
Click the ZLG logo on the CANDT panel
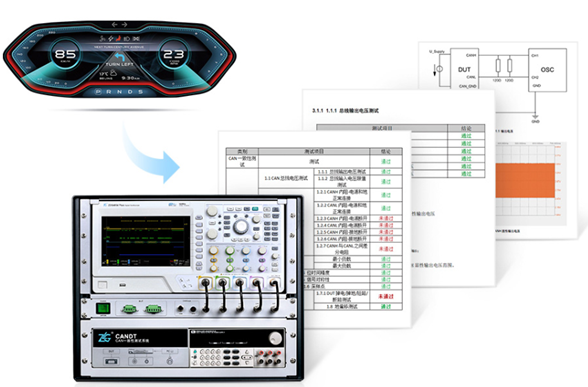click(104, 336)
